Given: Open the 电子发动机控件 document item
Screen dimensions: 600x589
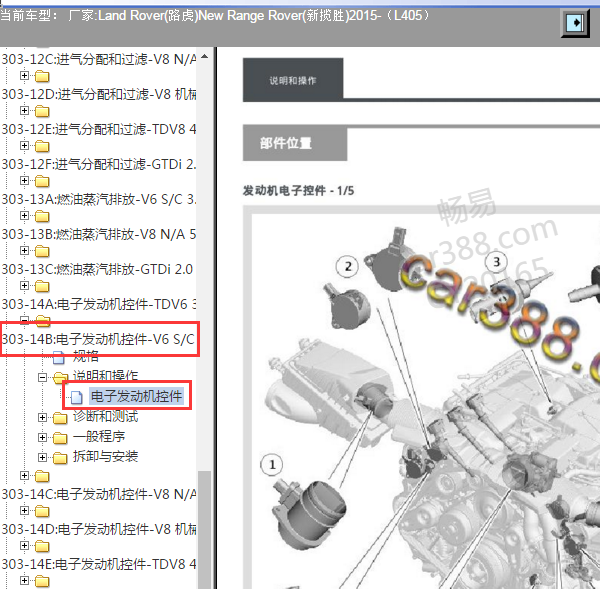Looking at the screenshot, I should 136,396.
